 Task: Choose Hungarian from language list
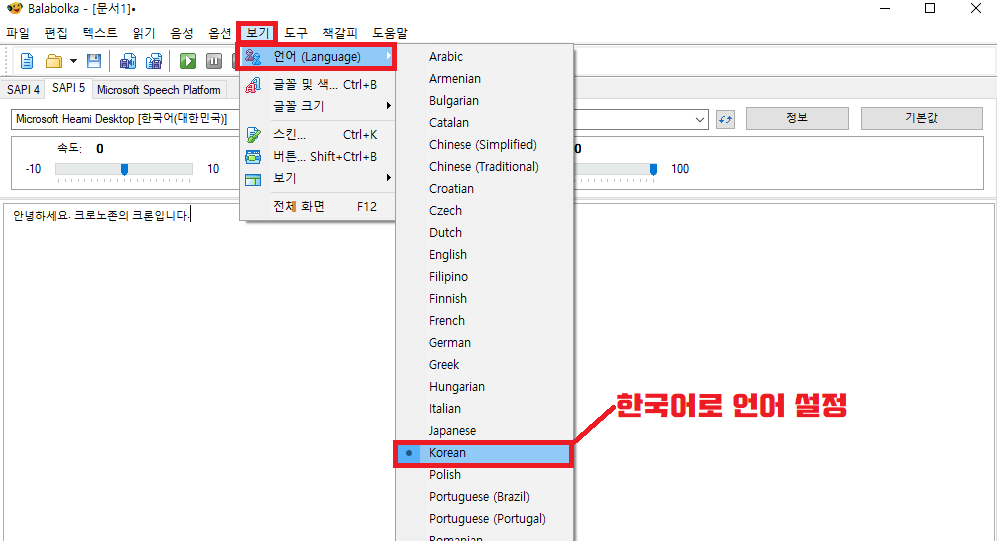(x=483, y=387)
